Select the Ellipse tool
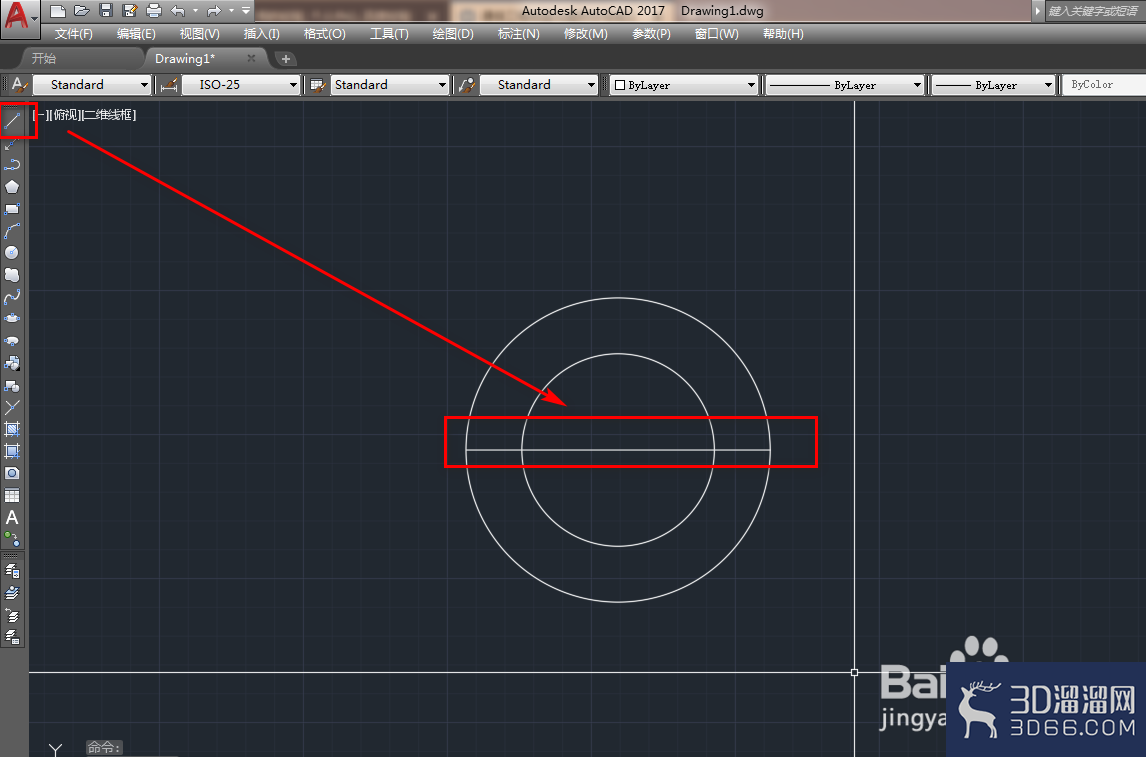This screenshot has height=757, width=1146. pos(12,319)
